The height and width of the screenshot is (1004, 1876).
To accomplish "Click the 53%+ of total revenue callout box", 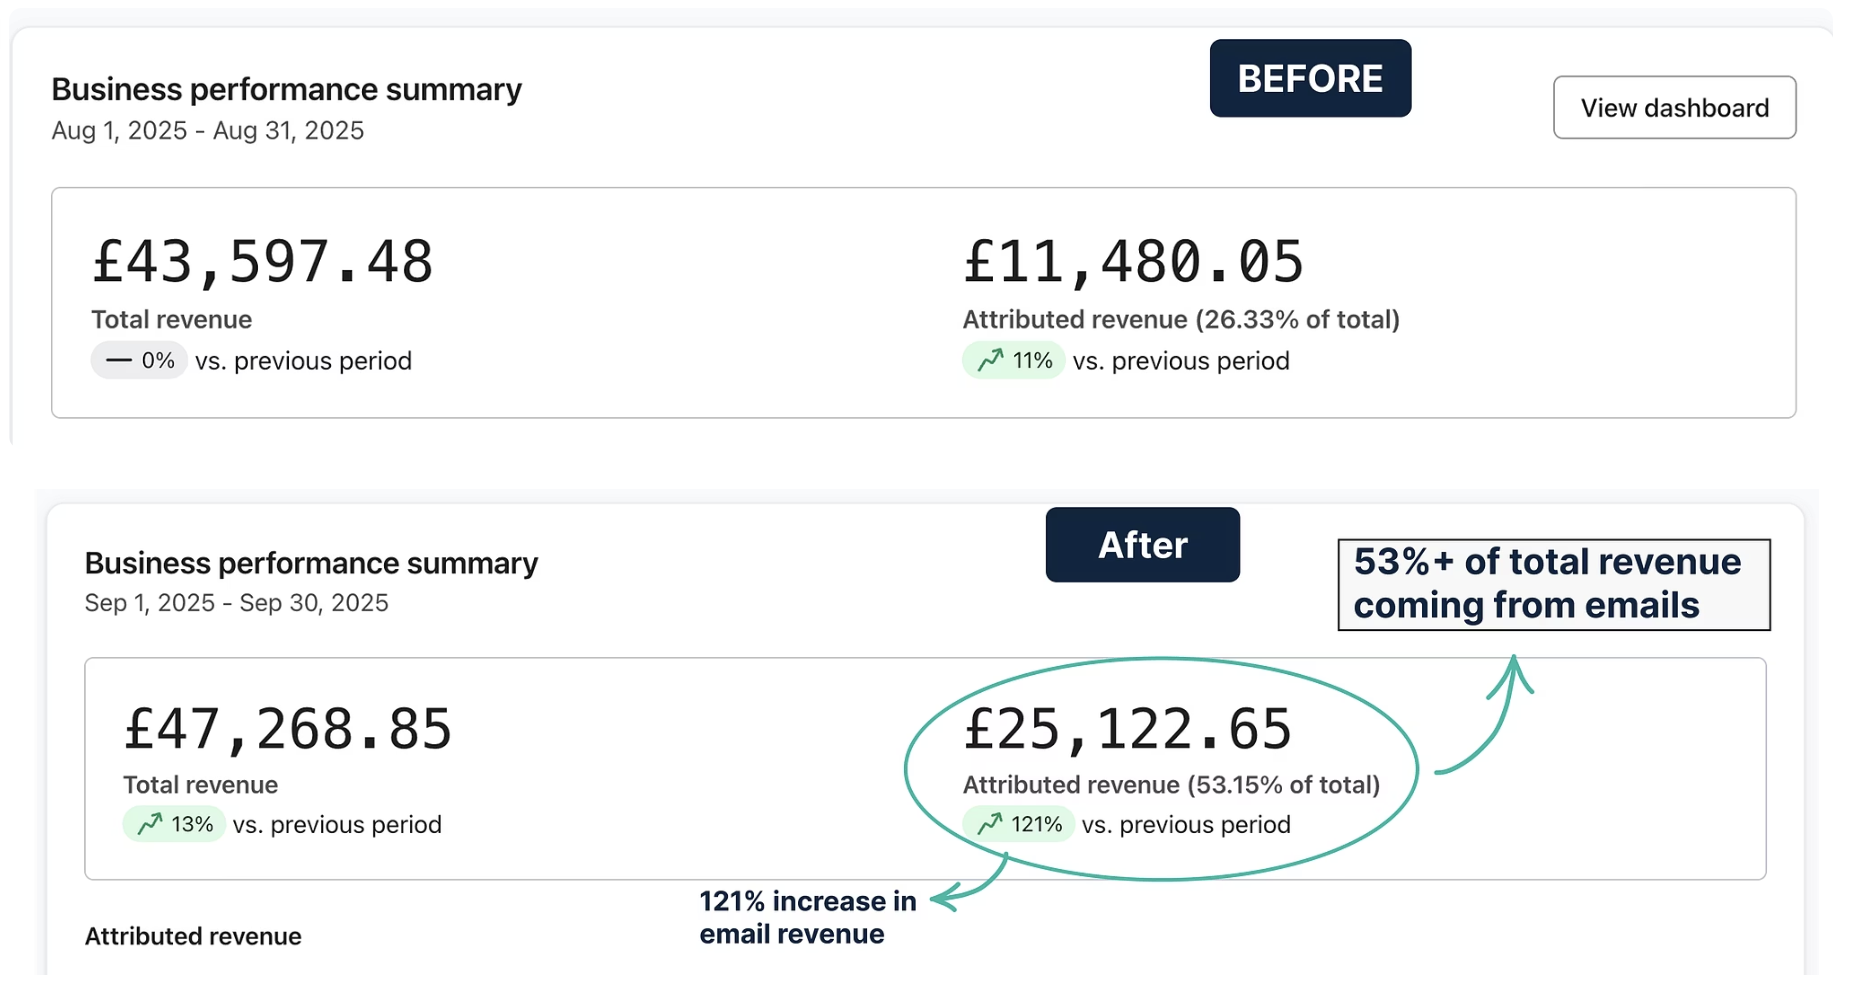I will point(1553,584).
